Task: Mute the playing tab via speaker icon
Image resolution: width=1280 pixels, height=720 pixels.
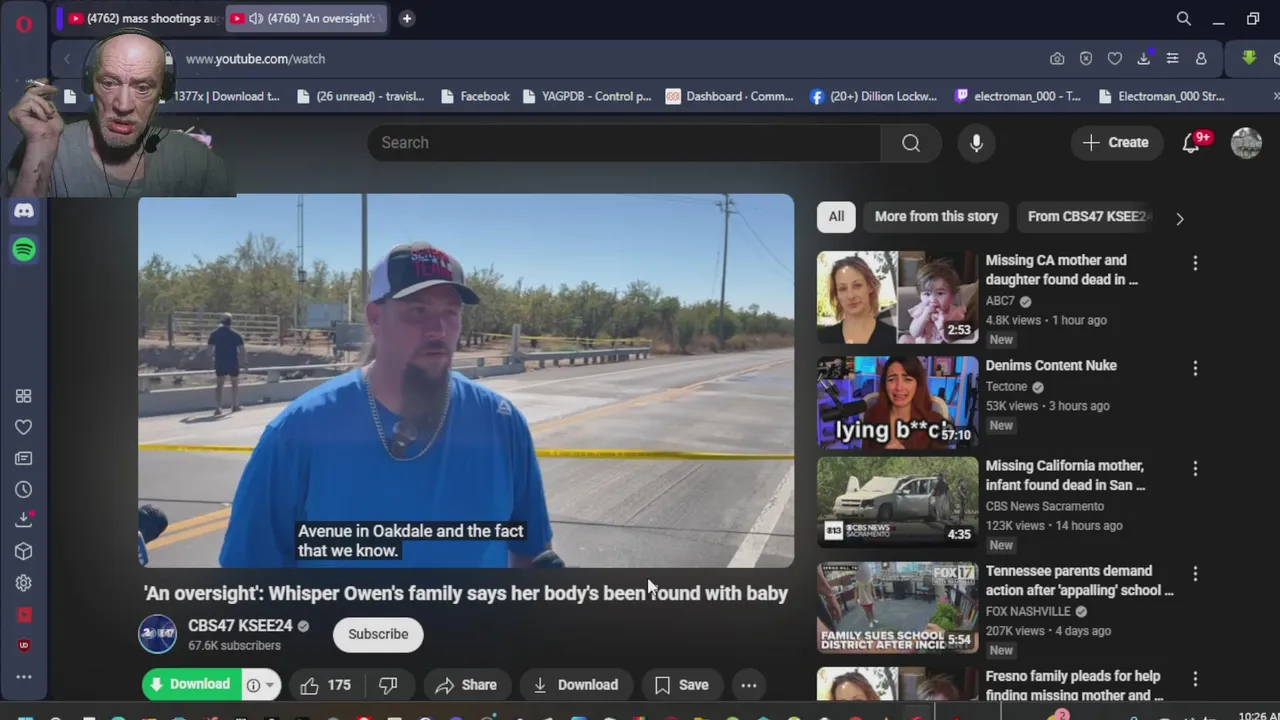Action: 256,18
